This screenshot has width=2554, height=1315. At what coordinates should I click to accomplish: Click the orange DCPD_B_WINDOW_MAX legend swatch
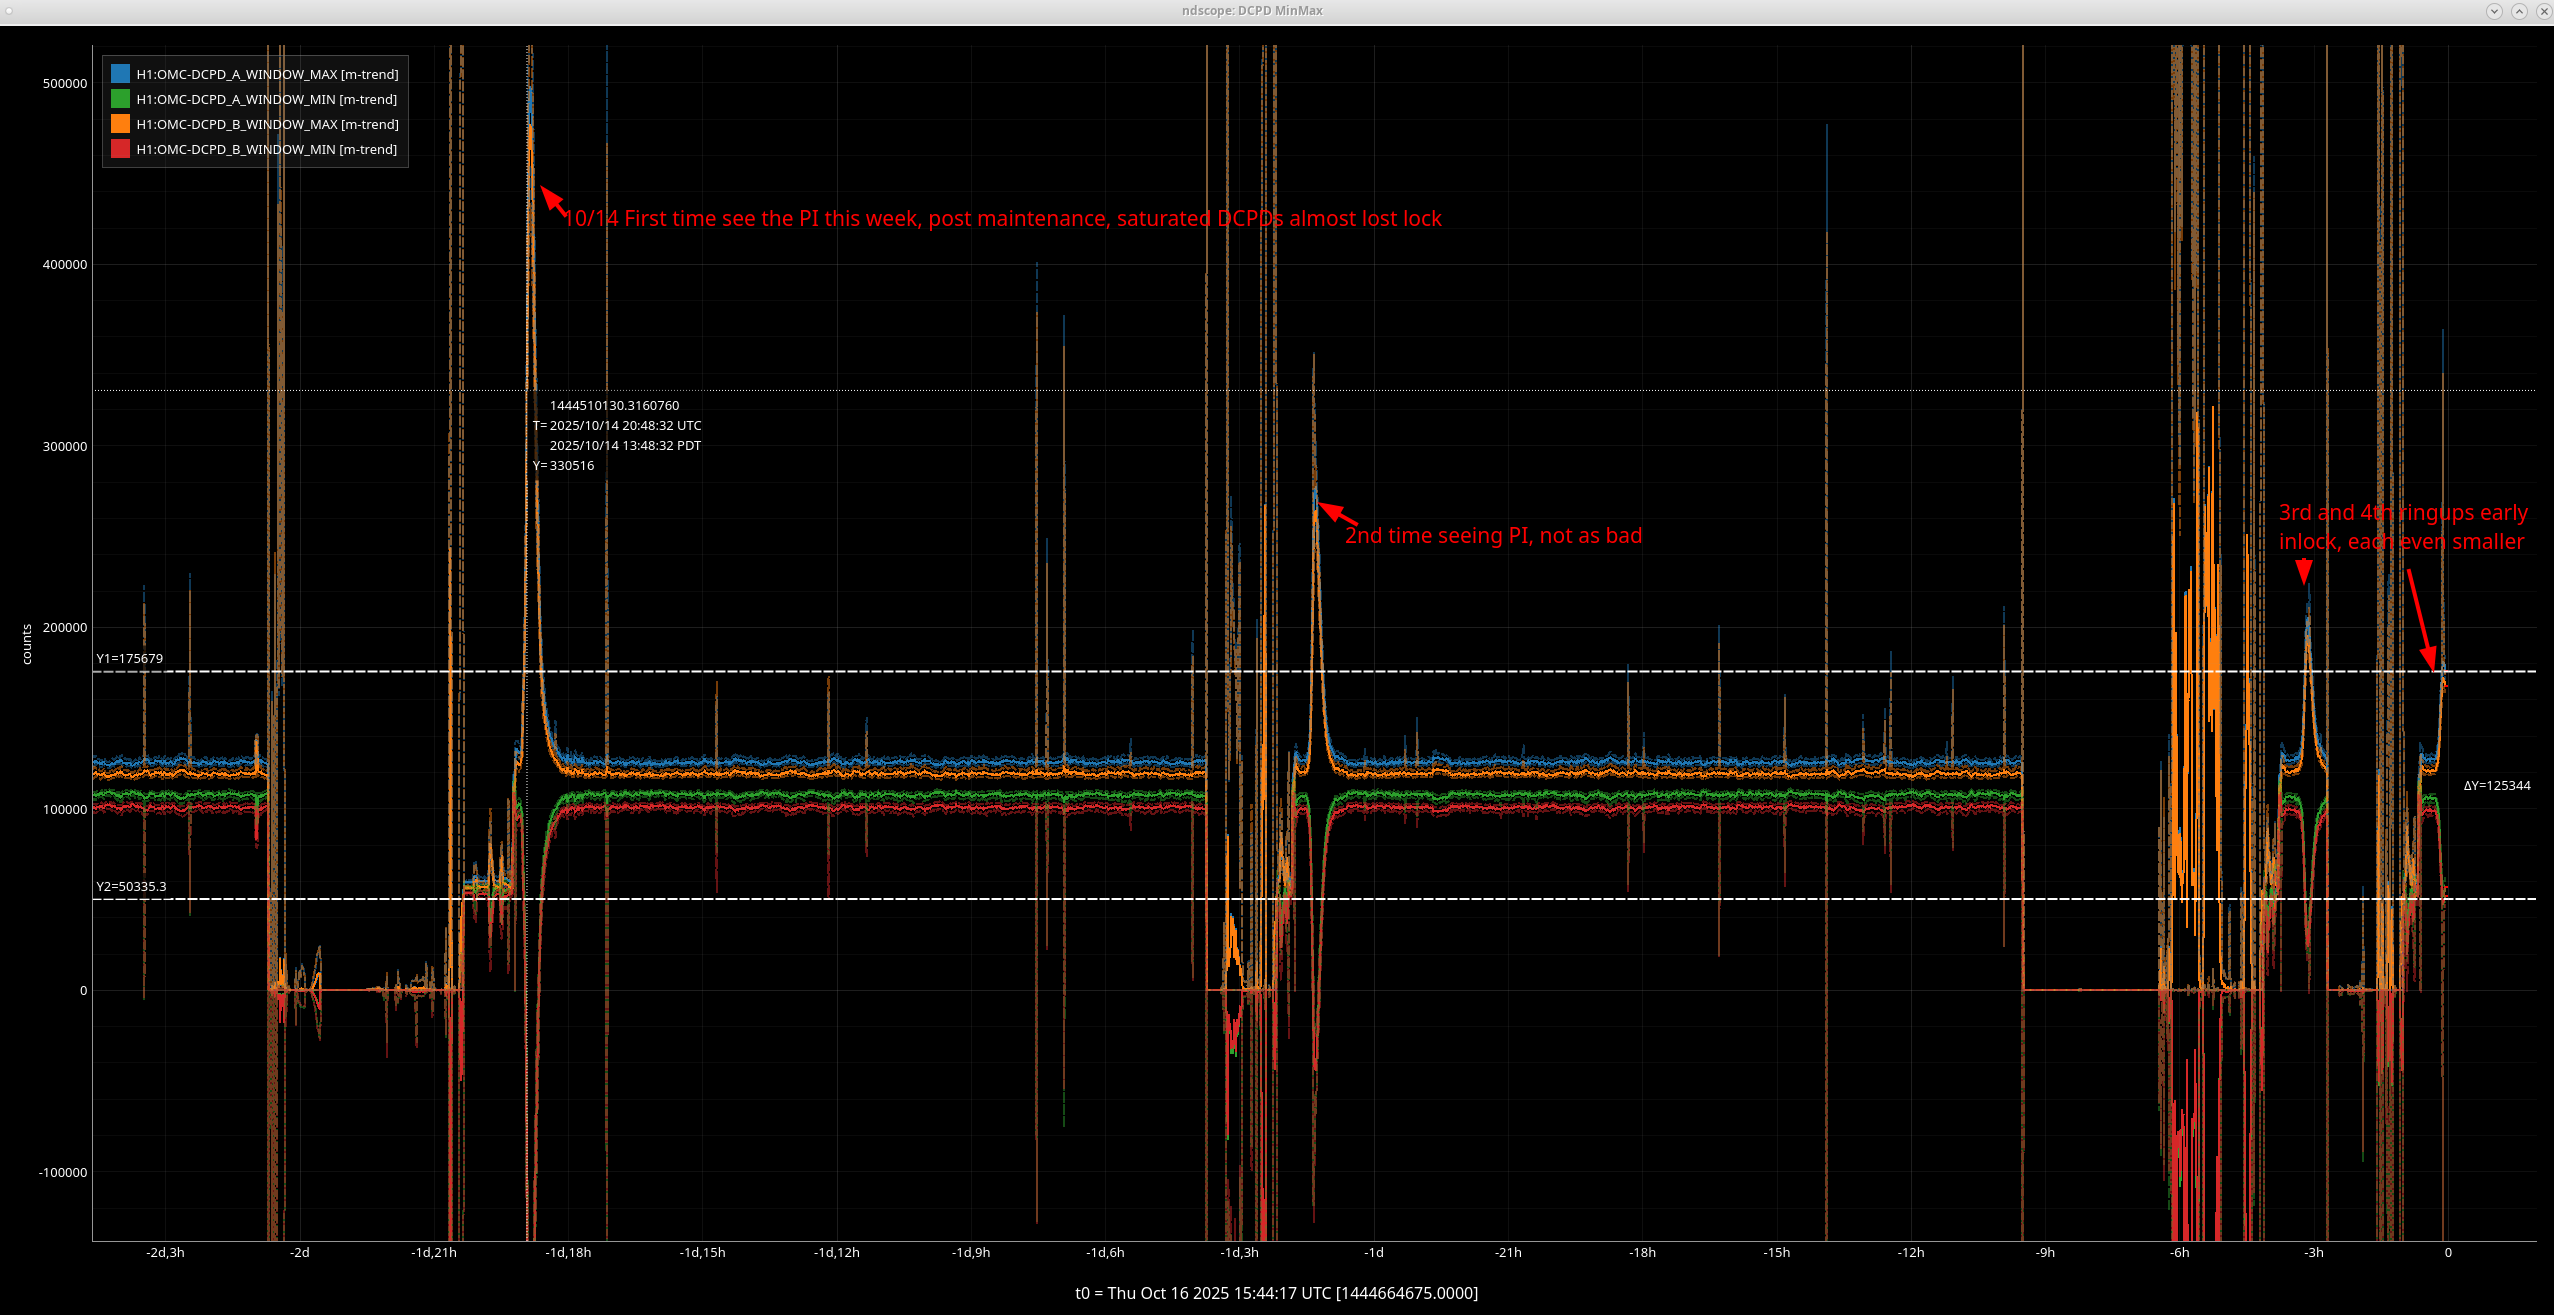pos(120,124)
